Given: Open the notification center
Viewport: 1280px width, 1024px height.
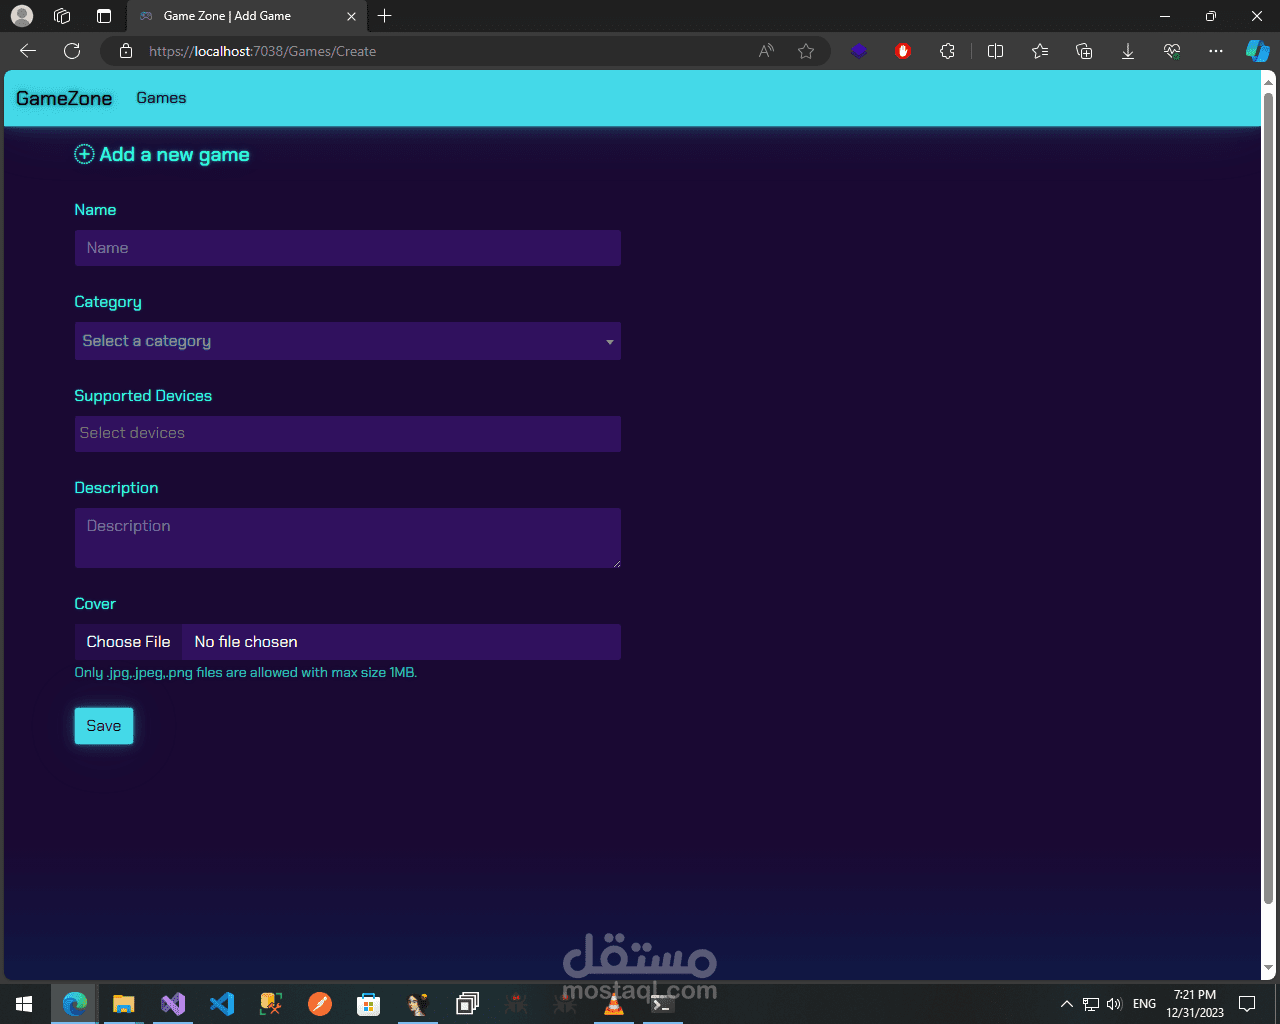Looking at the screenshot, I should [1247, 1004].
